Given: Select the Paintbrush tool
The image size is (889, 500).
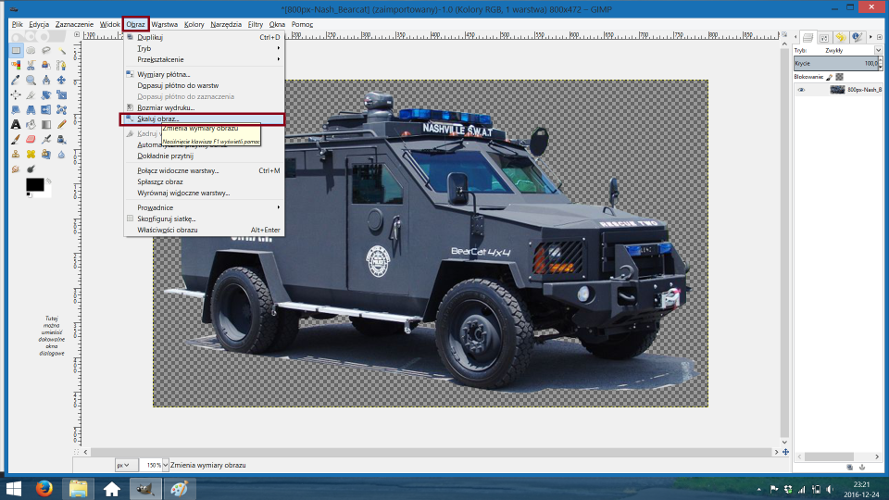Looking at the screenshot, I should click(x=16, y=139).
